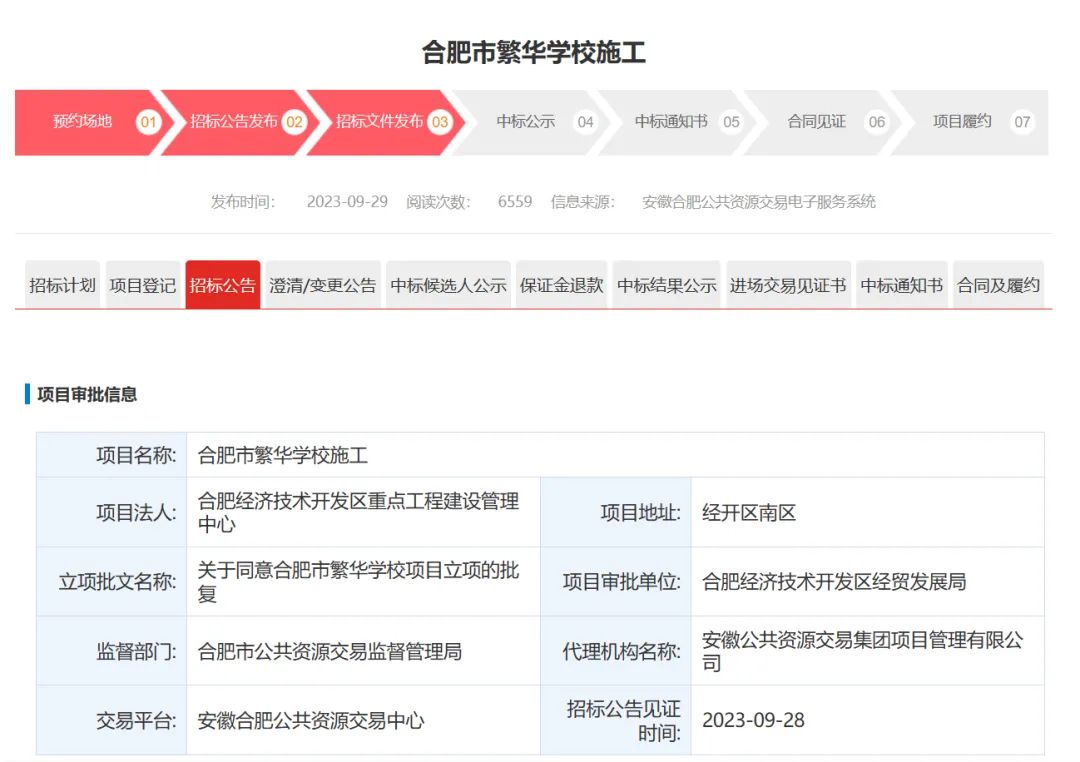1080x762 pixels.
Task: Select the 招标公告 tab
Action: pos(222,285)
